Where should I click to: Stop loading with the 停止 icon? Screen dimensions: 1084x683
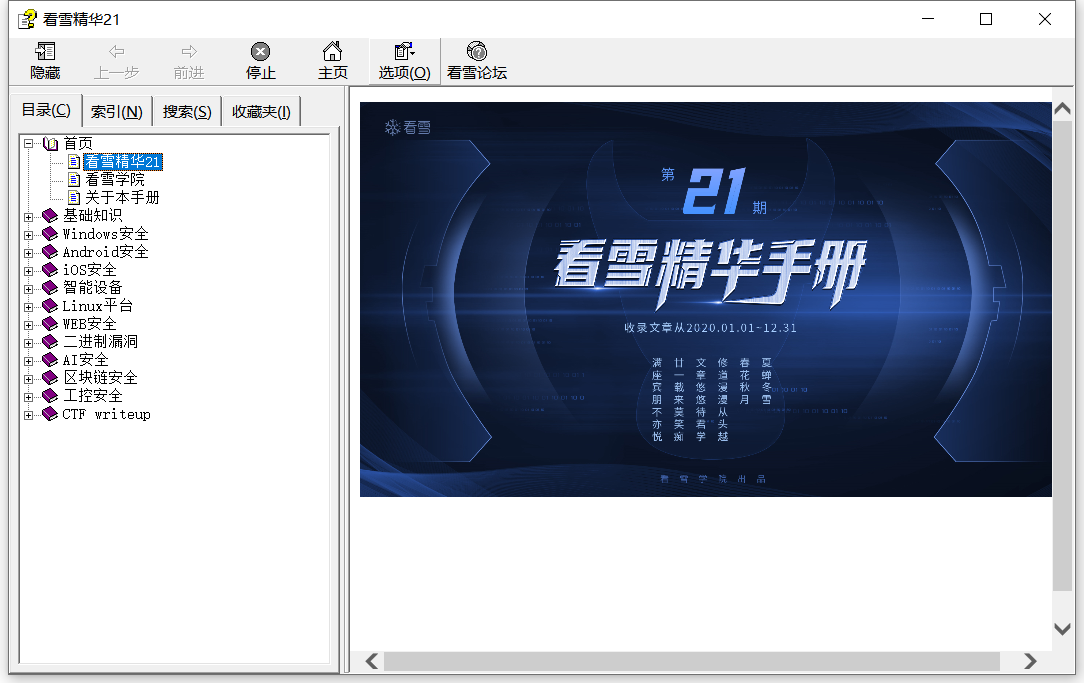[x=261, y=51]
